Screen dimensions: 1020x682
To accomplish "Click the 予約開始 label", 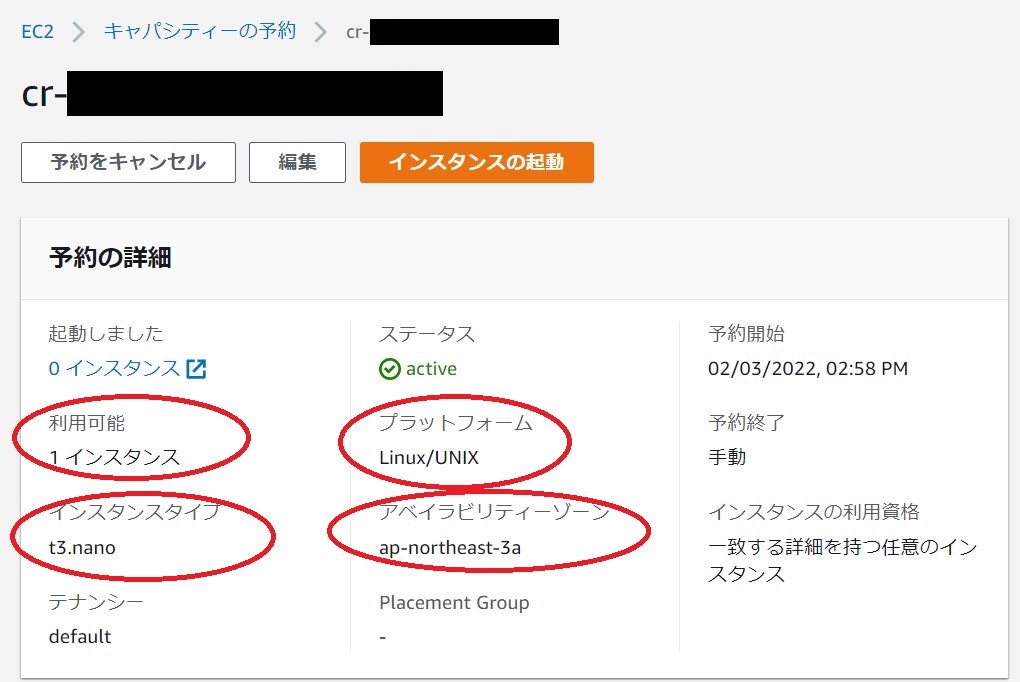I will [x=746, y=334].
